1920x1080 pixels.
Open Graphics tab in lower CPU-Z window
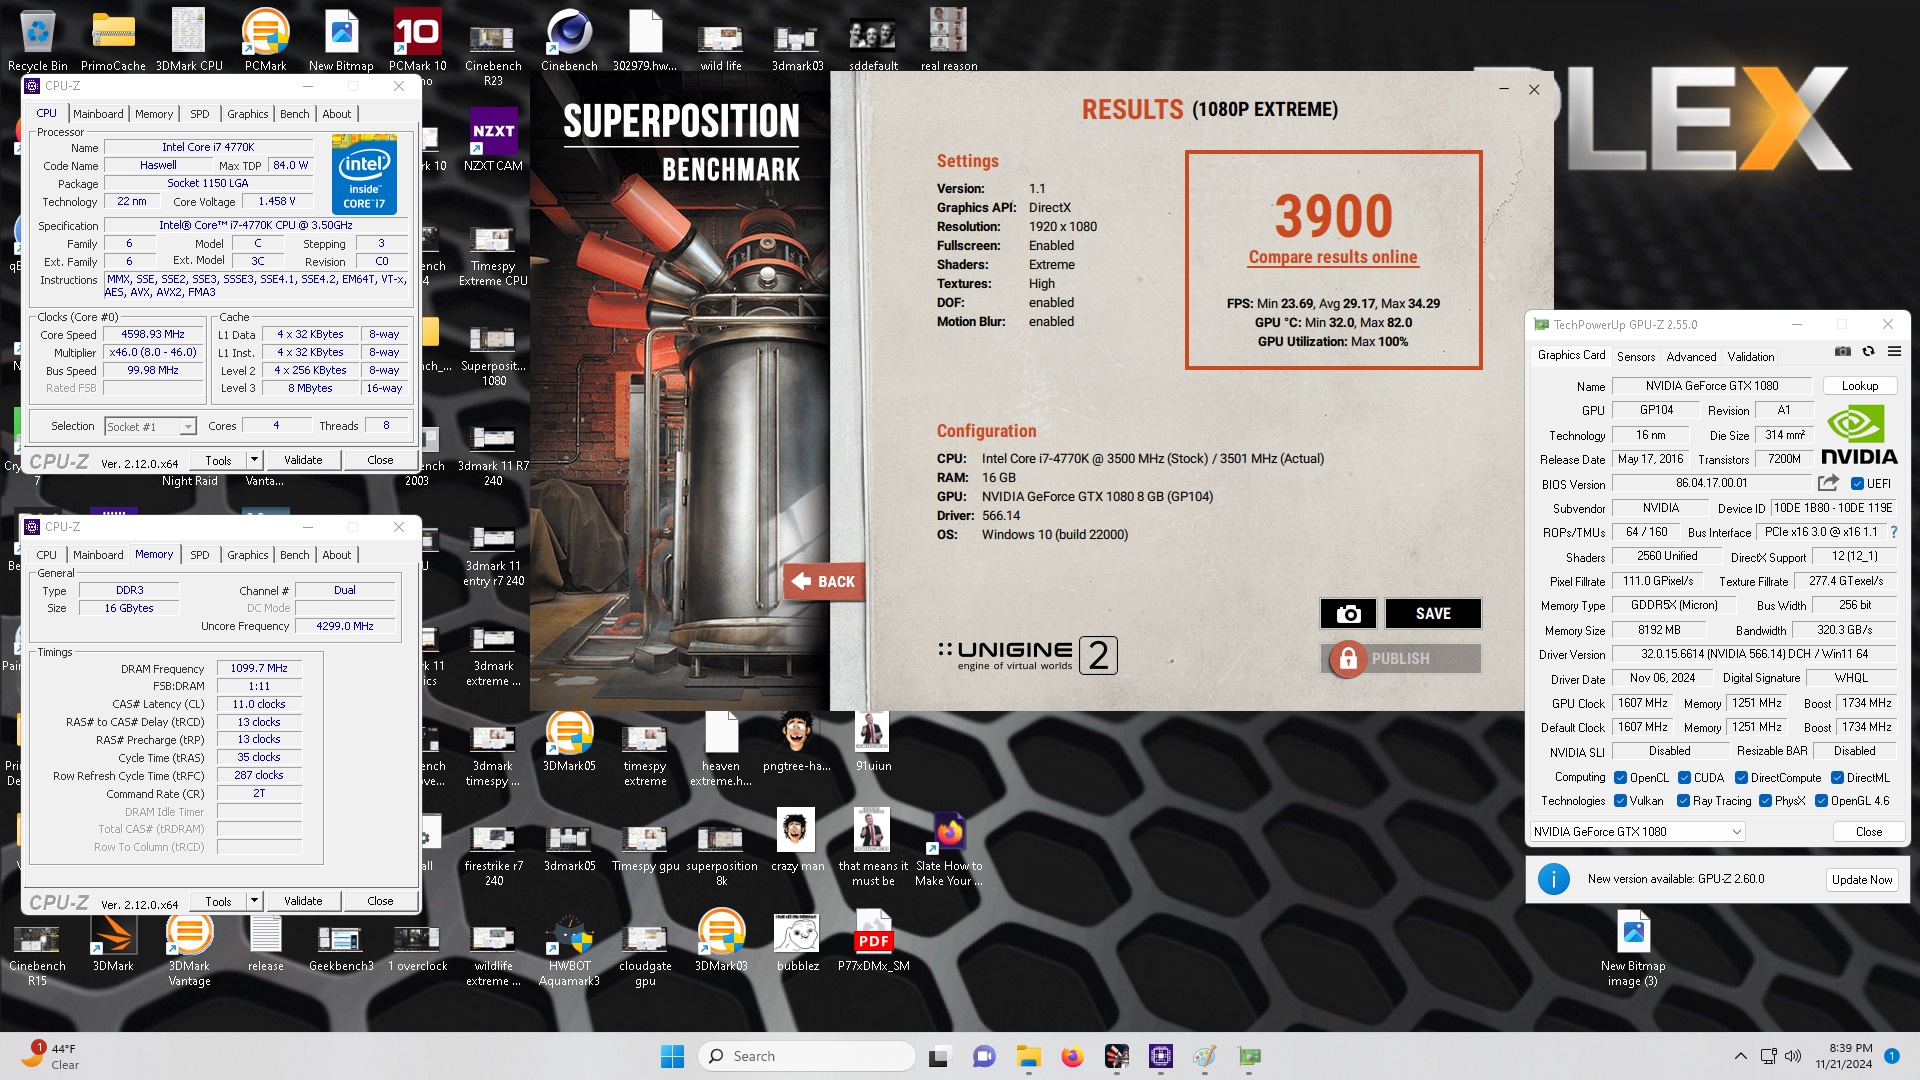tap(247, 555)
